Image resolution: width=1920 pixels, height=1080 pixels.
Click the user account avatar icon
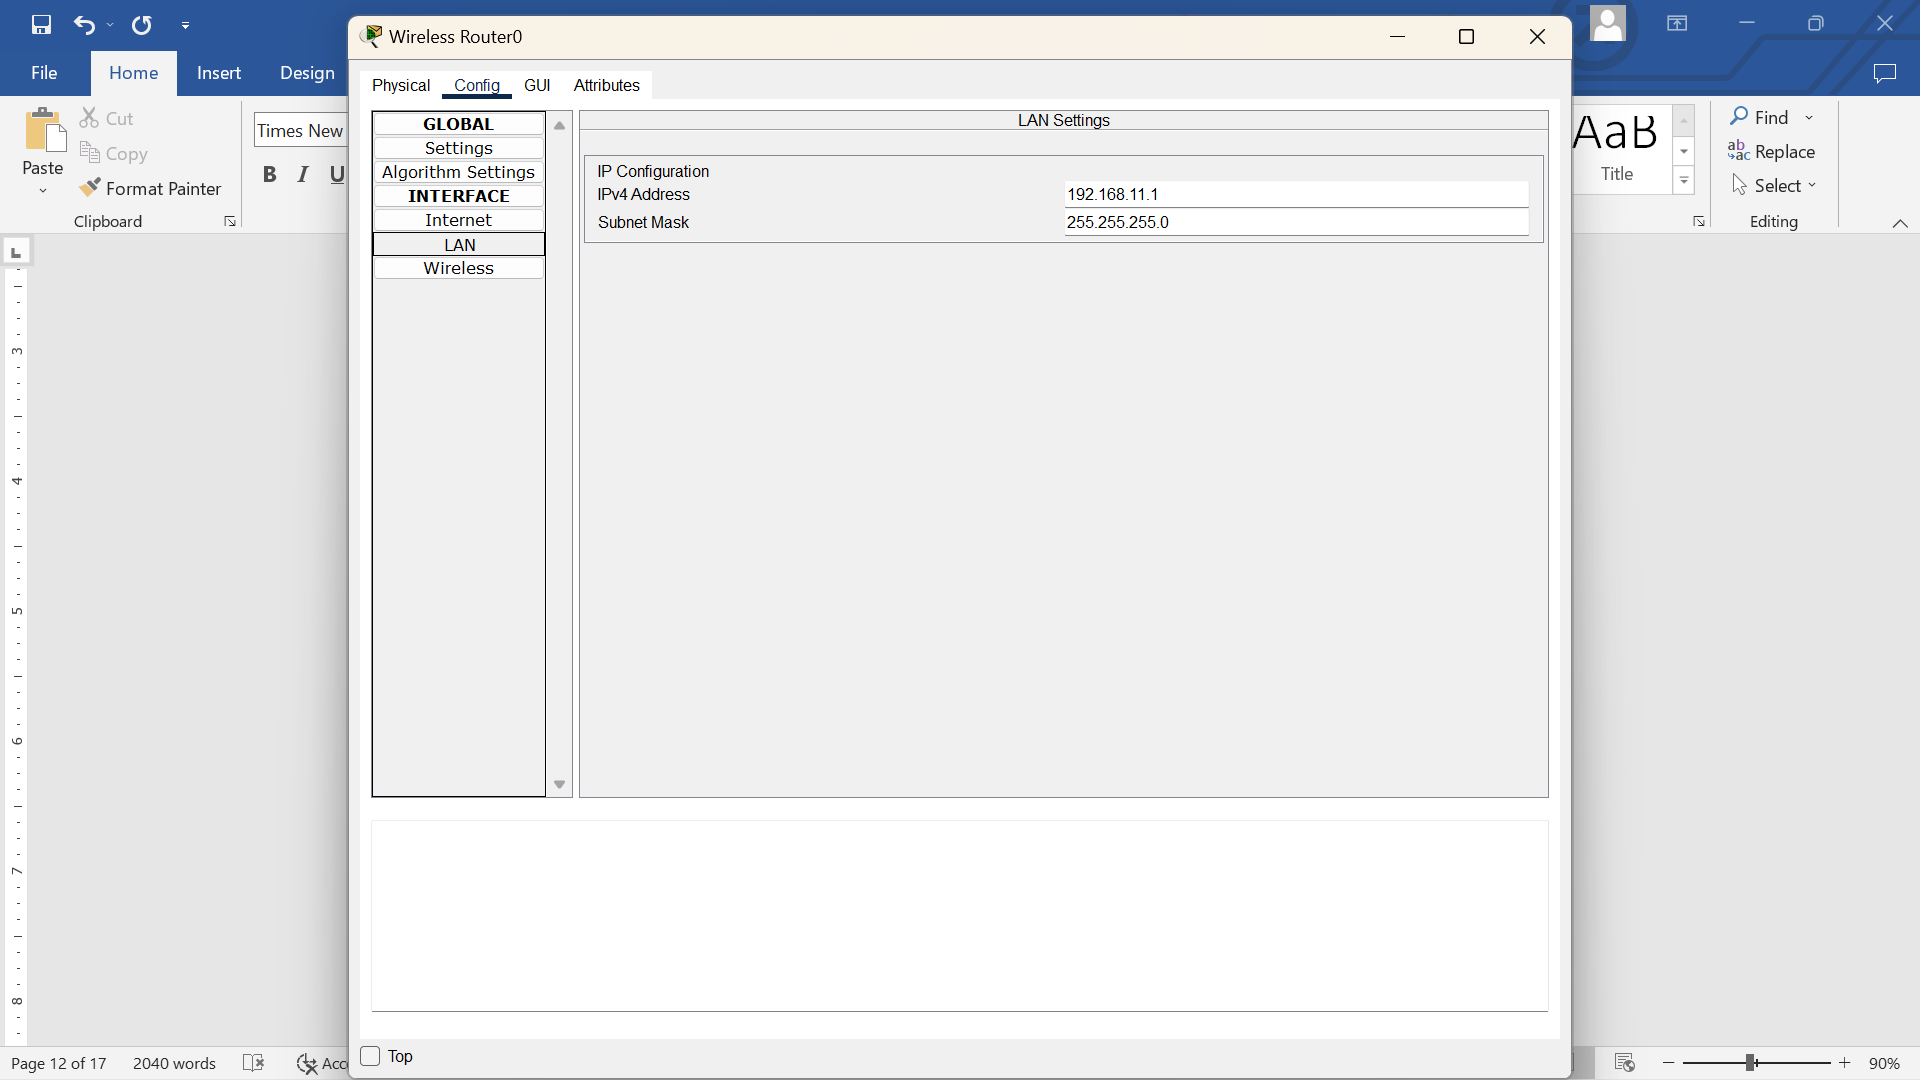1607,23
